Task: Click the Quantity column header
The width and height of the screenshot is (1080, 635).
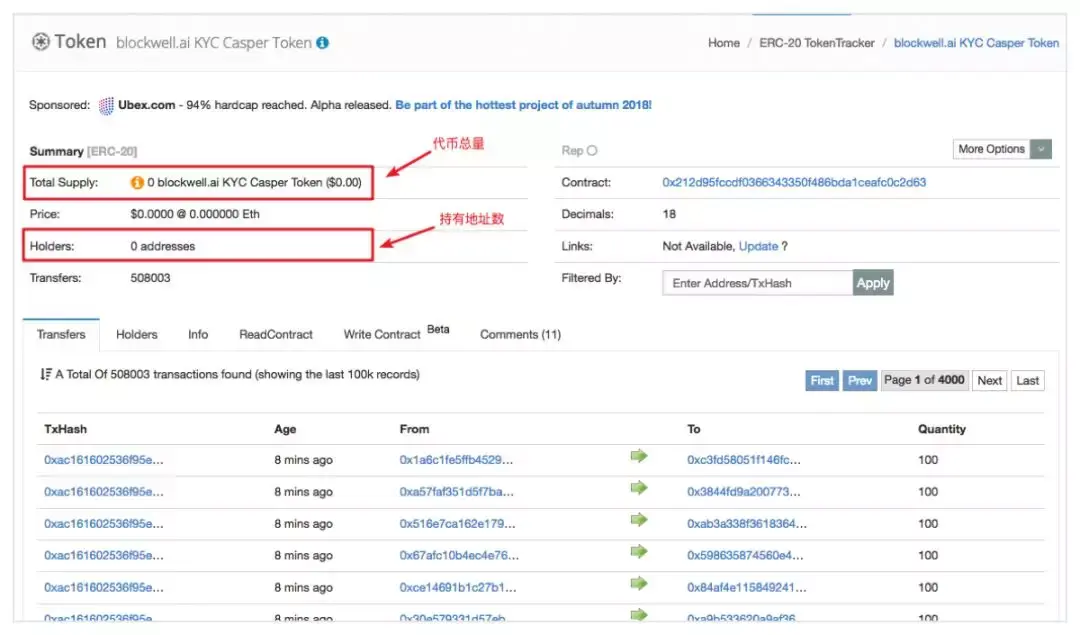Action: click(x=942, y=429)
